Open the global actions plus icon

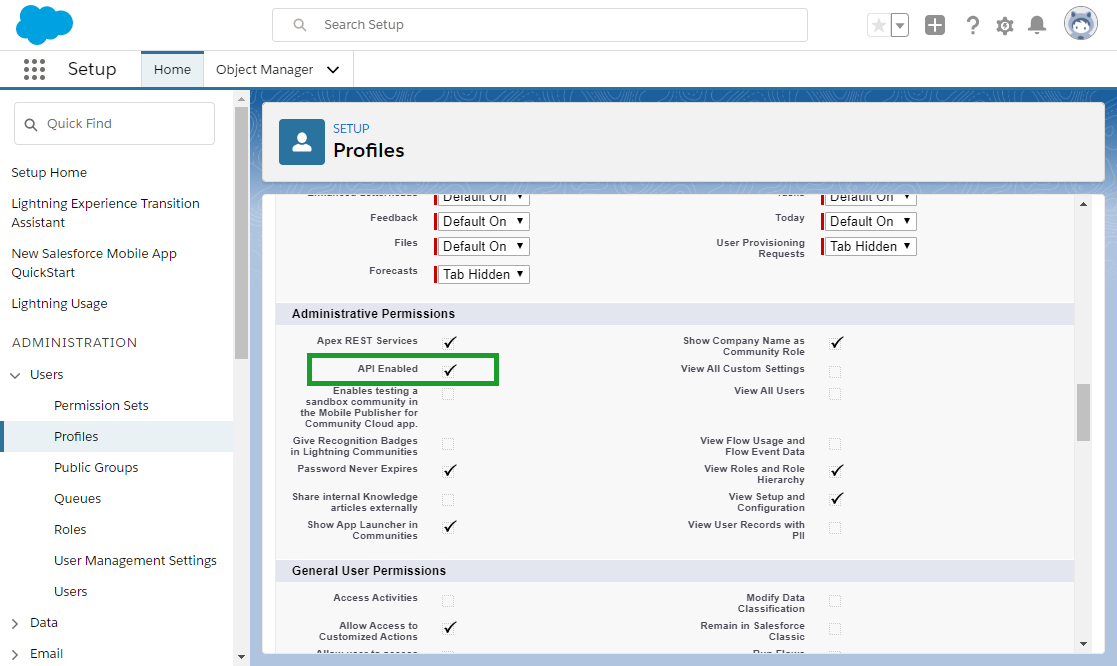point(935,26)
